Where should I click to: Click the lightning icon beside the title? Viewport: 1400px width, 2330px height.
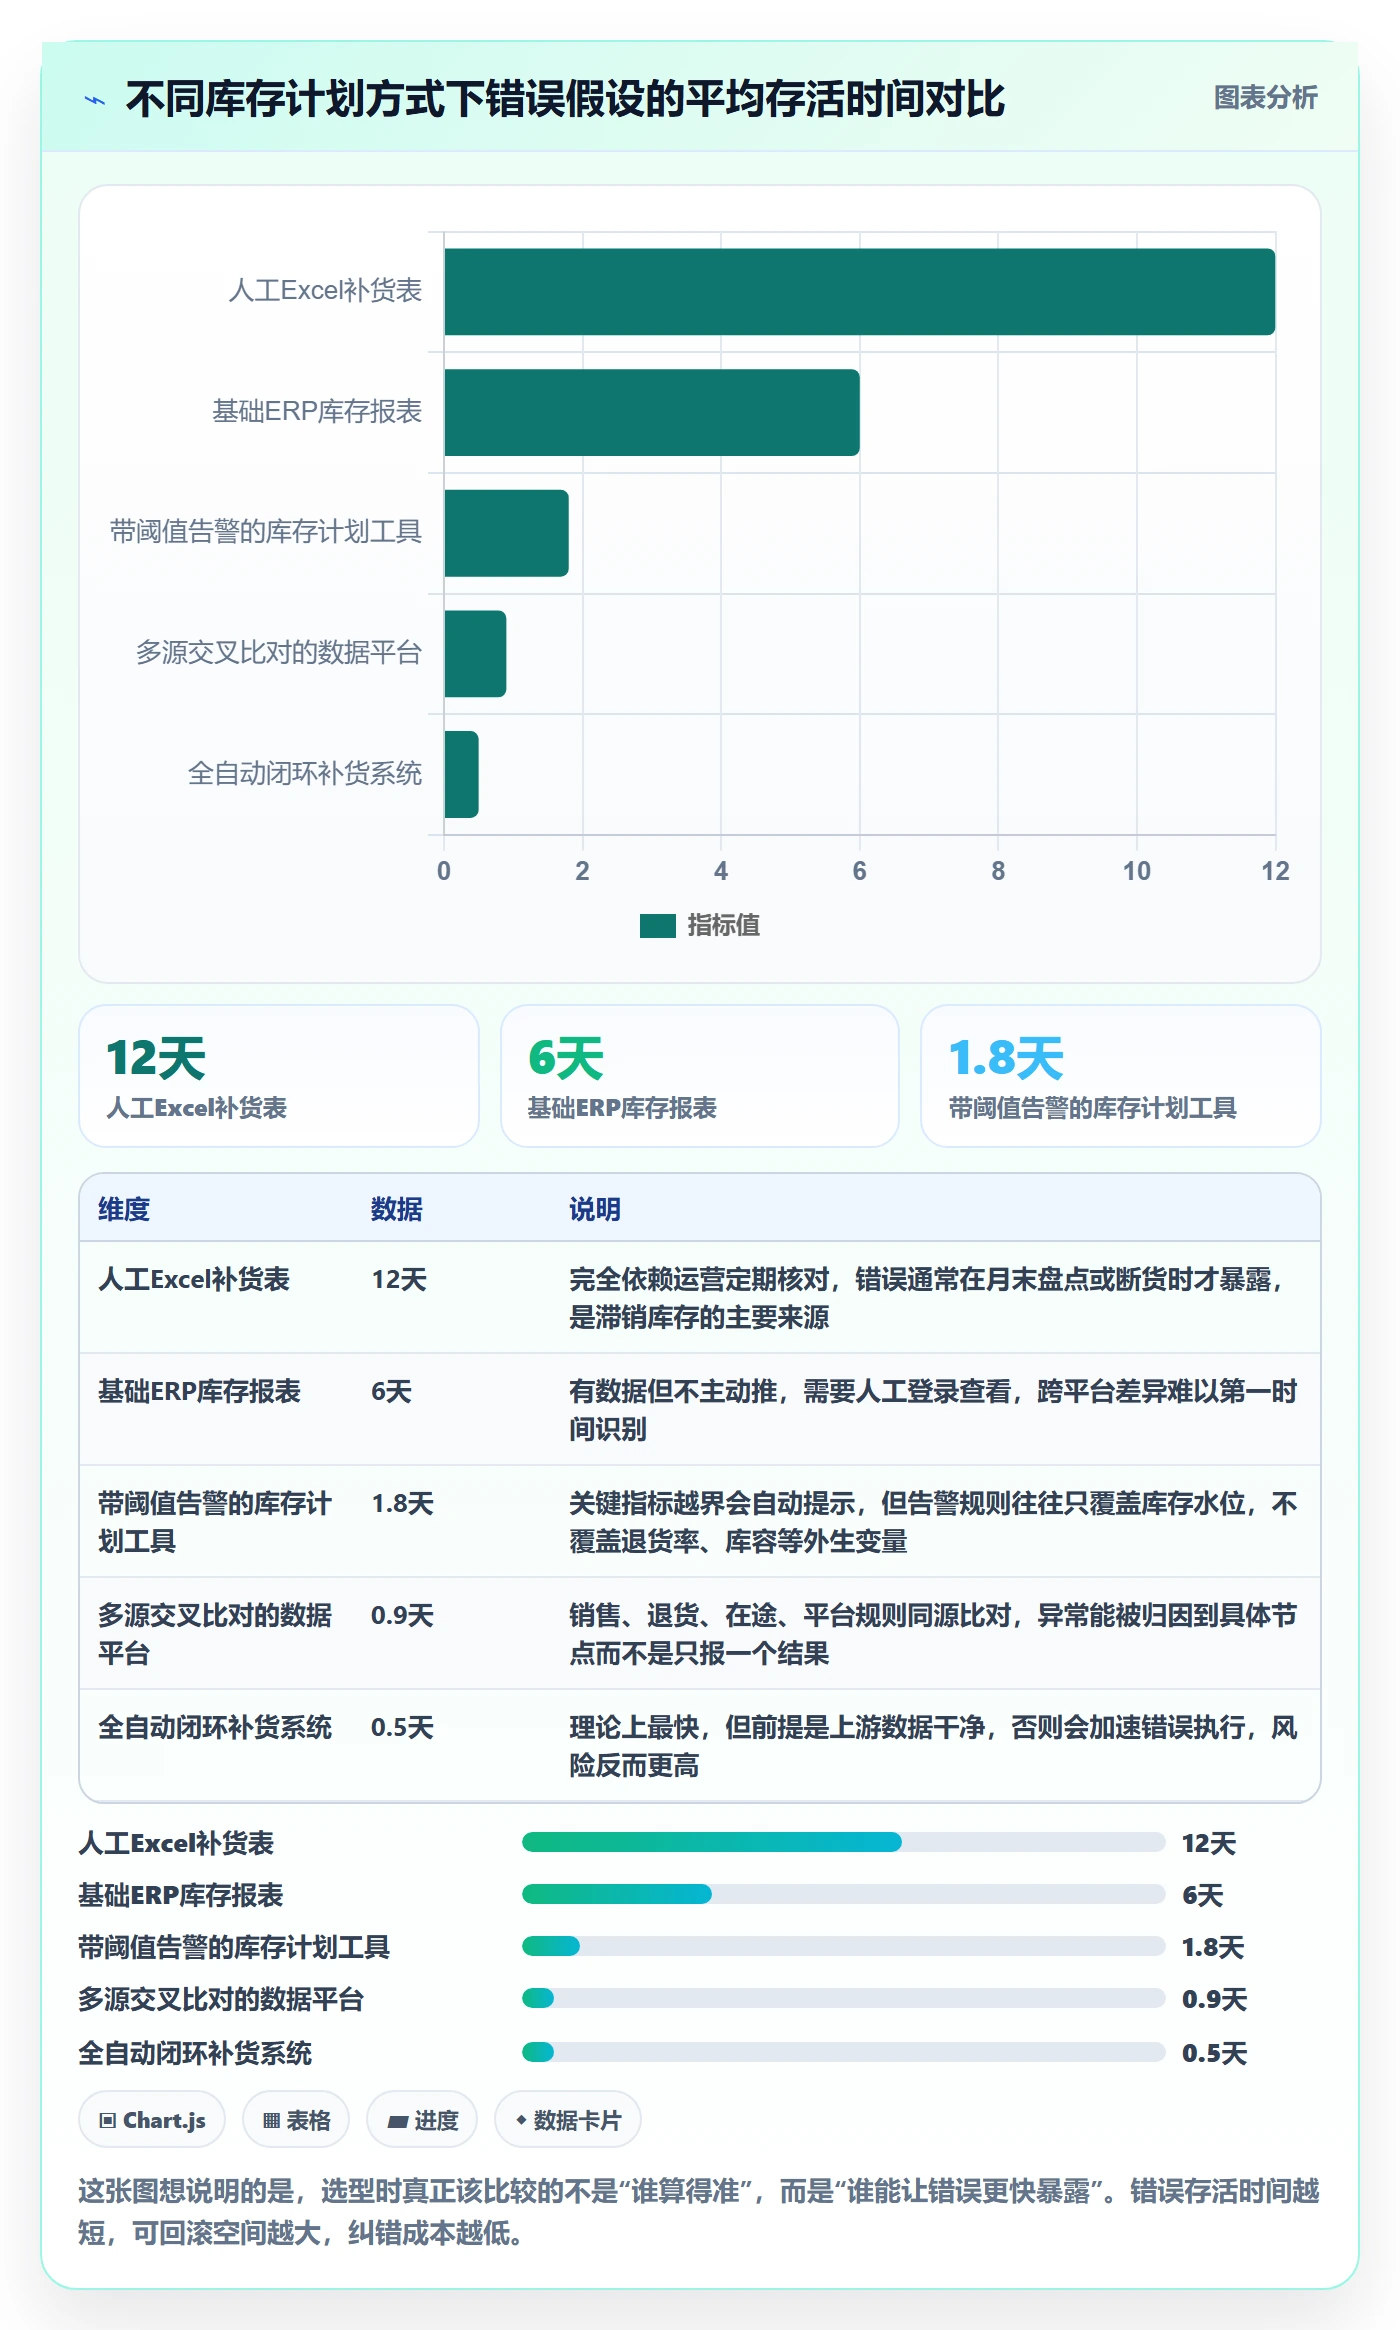click(95, 100)
